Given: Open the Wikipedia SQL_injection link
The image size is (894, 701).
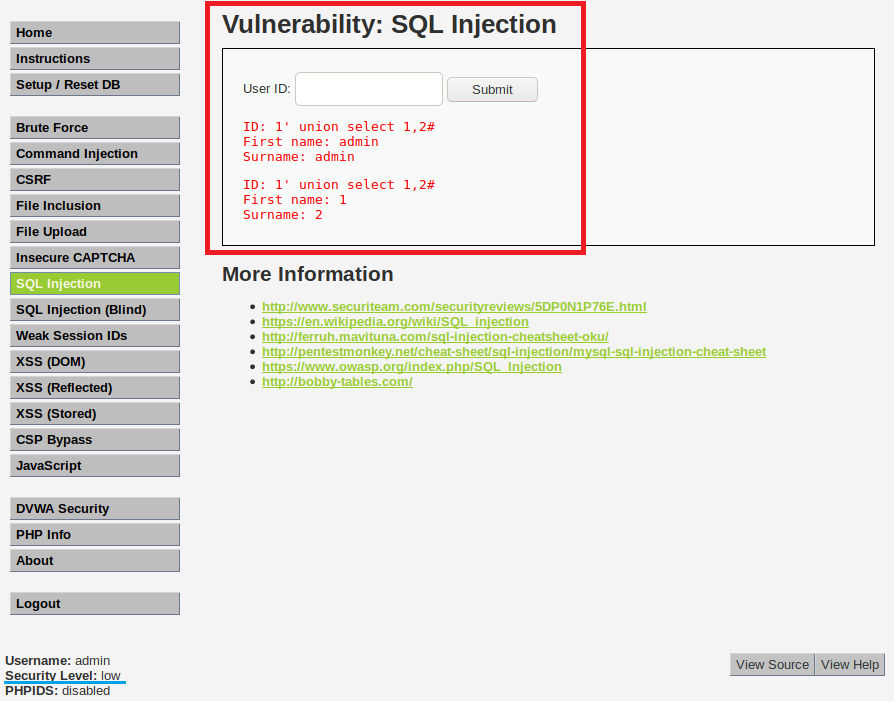Looking at the screenshot, I should 395,322.
